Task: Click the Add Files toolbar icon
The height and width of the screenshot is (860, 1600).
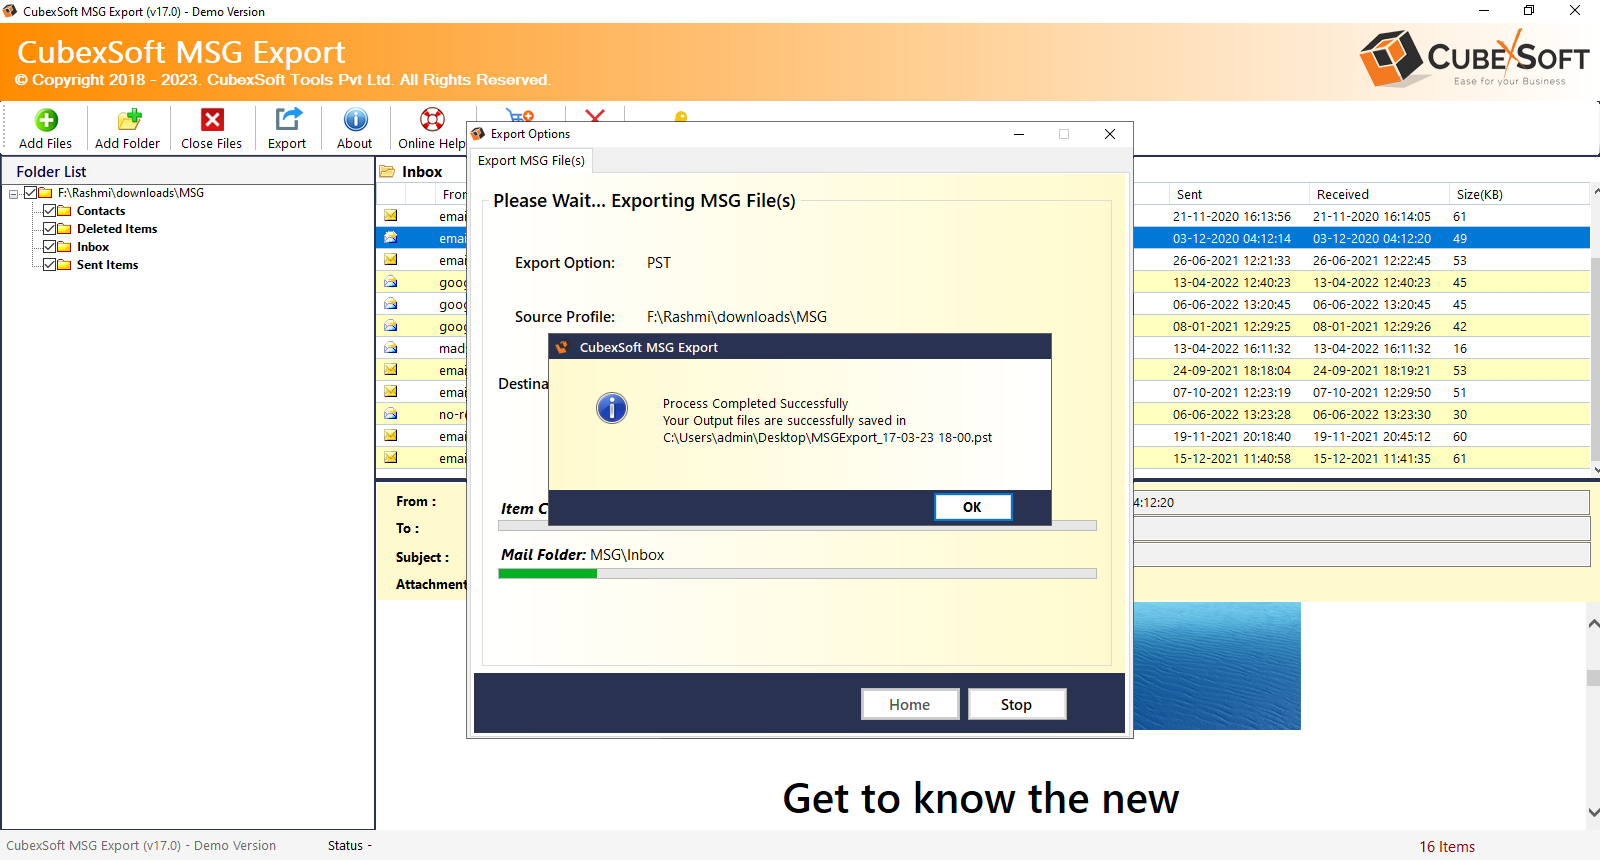Action: click(x=46, y=121)
